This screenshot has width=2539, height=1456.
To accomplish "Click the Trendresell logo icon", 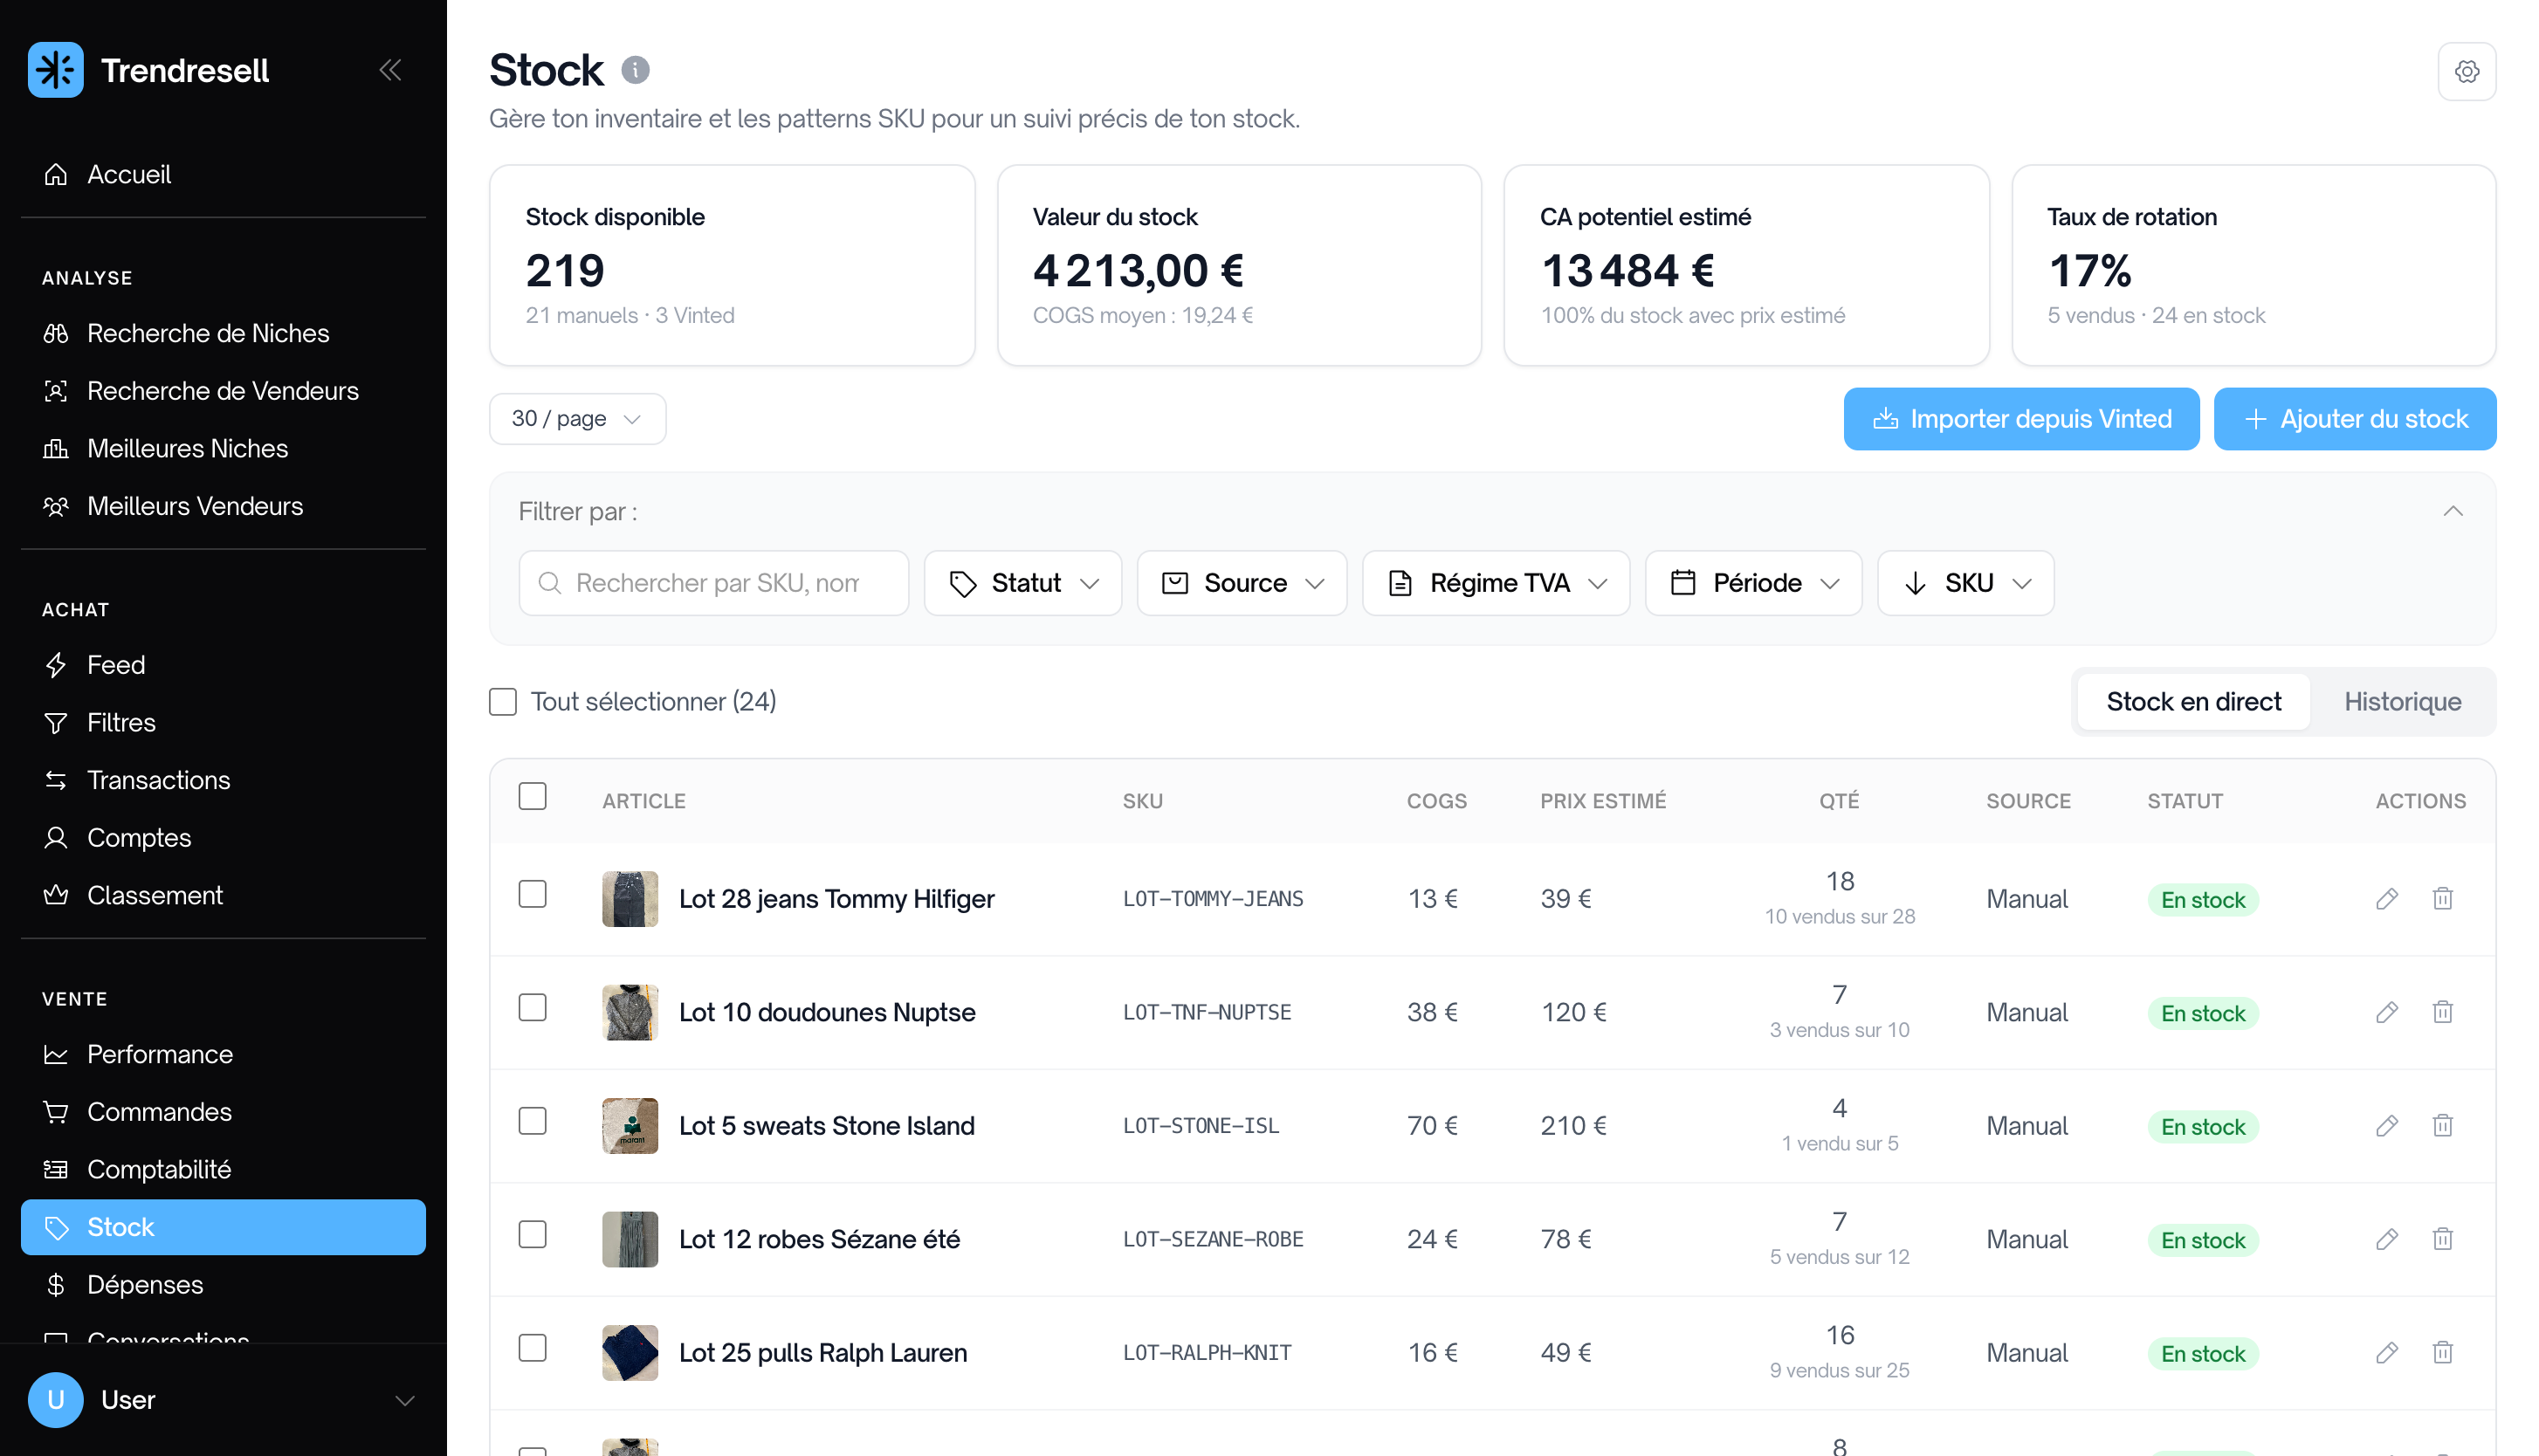I will 56,70.
